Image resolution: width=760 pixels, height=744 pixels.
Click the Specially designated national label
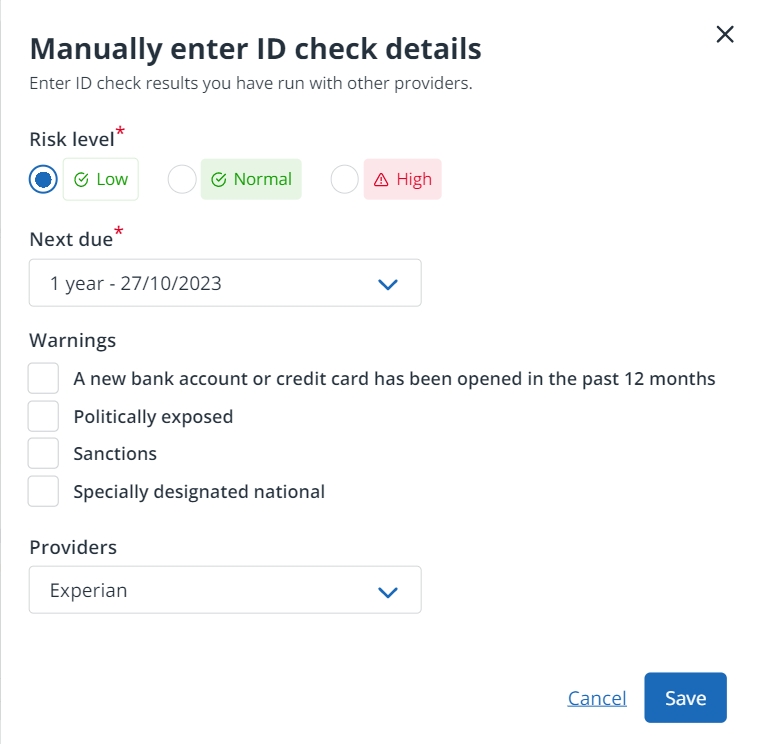(x=199, y=491)
